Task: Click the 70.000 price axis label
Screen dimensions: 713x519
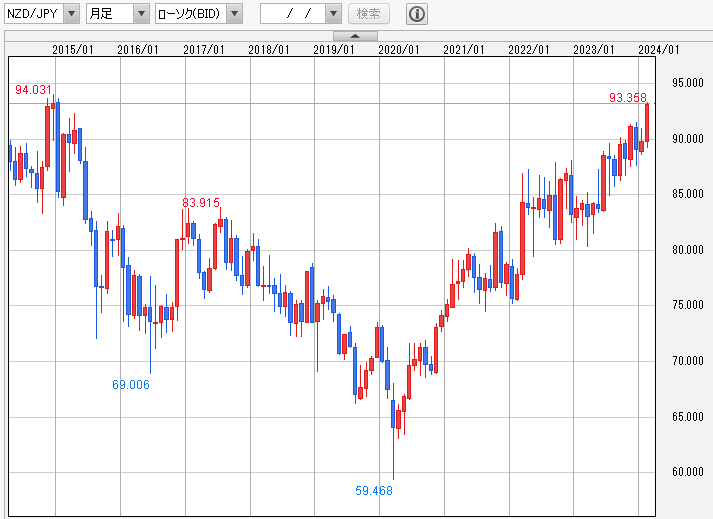Action: [688, 361]
